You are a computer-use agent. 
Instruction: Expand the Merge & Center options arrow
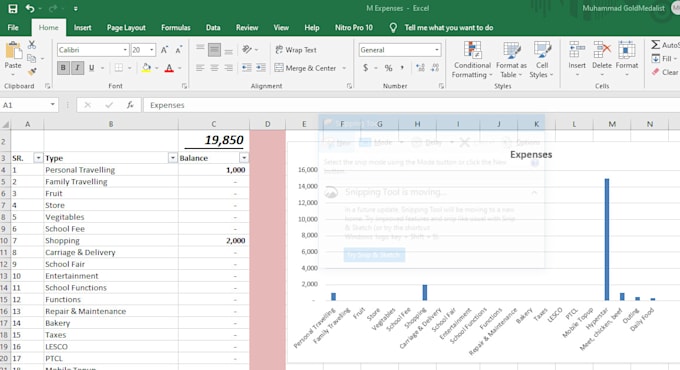point(344,68)
